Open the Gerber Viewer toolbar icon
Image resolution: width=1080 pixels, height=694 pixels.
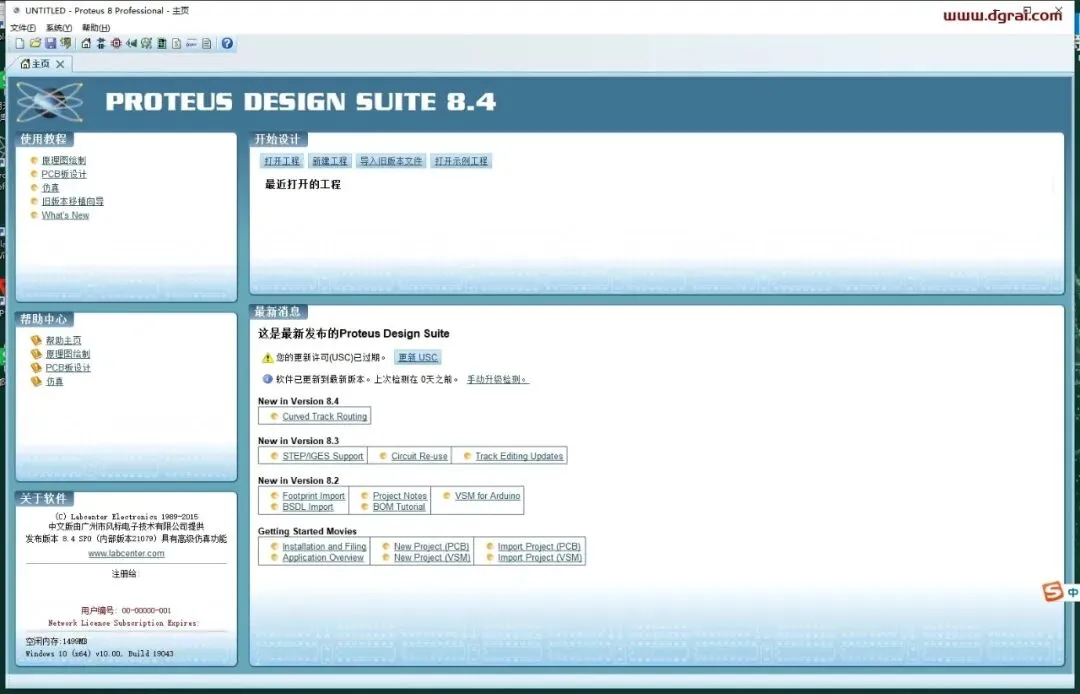(147, 43)
